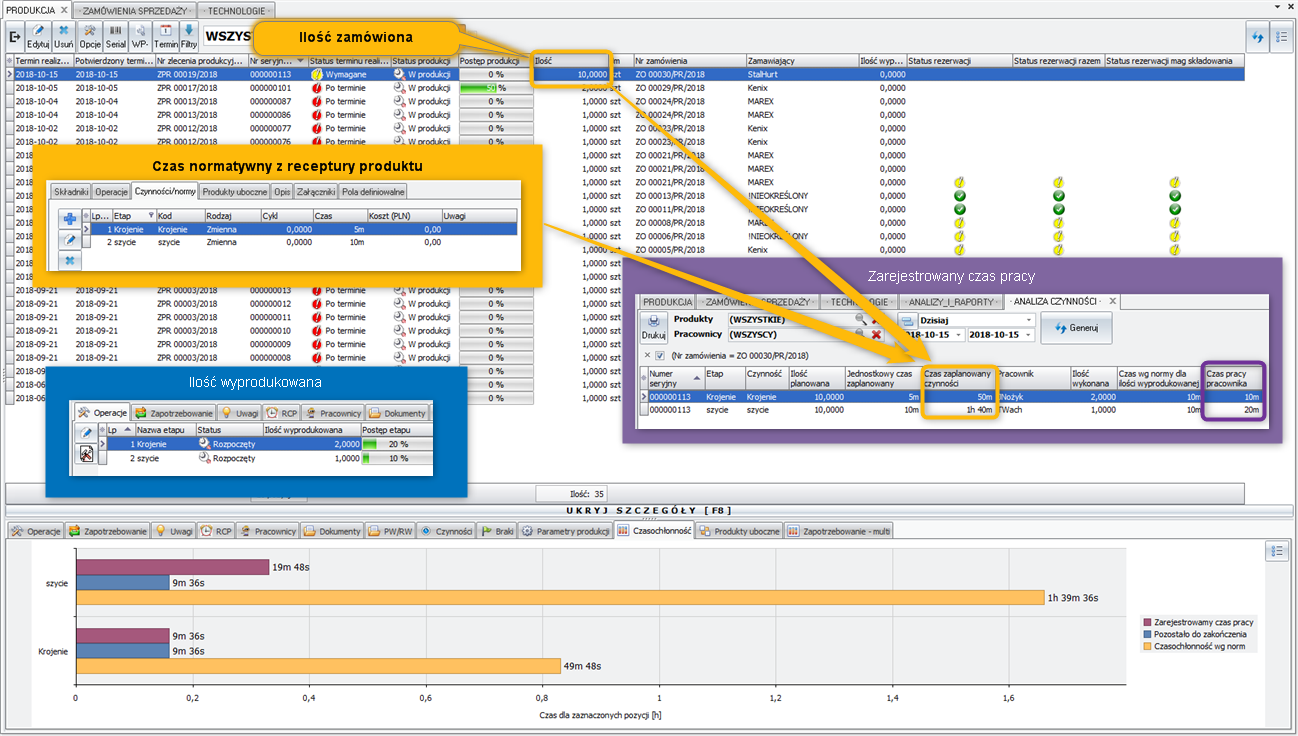Click refresh icon in top-right corner
This screenshot has height=736, width=1298.
(x=1257, y=36)
